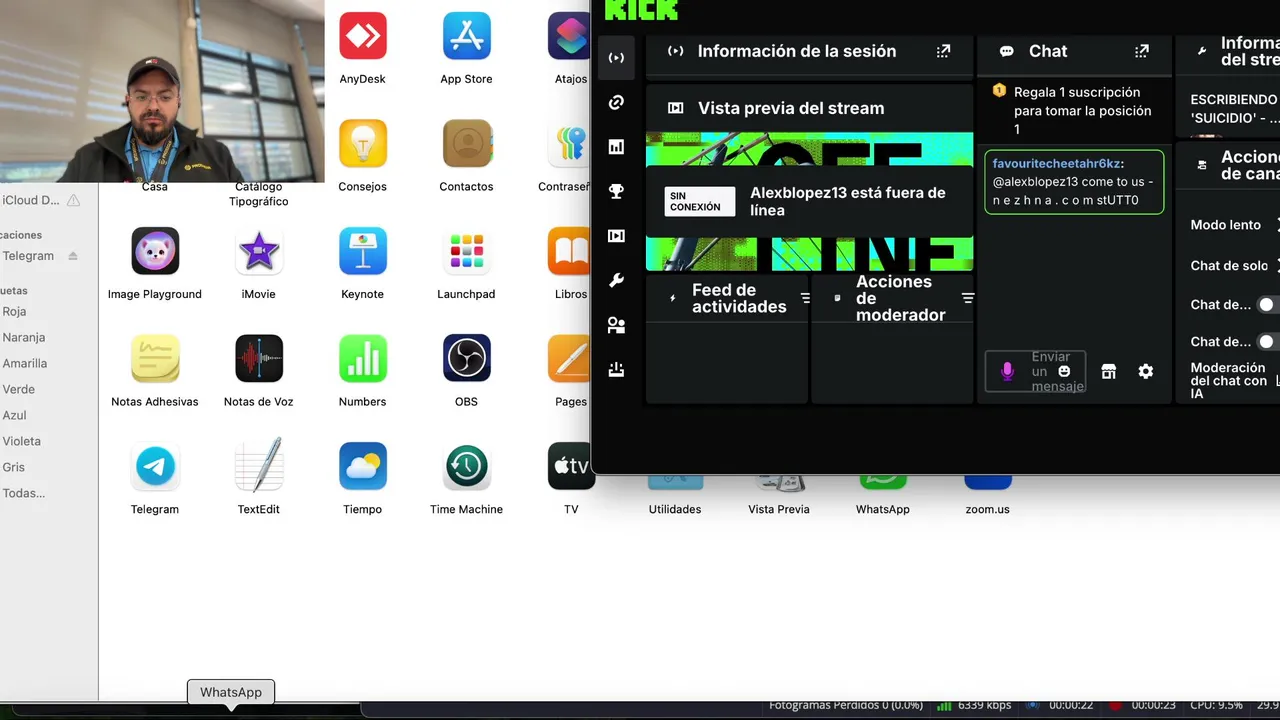The width and height of the screenshot is (1280, 720).
Task: Click the 'Moderación del chat con IA' label
Action: pyautogui.click(x=1229, y=381)
